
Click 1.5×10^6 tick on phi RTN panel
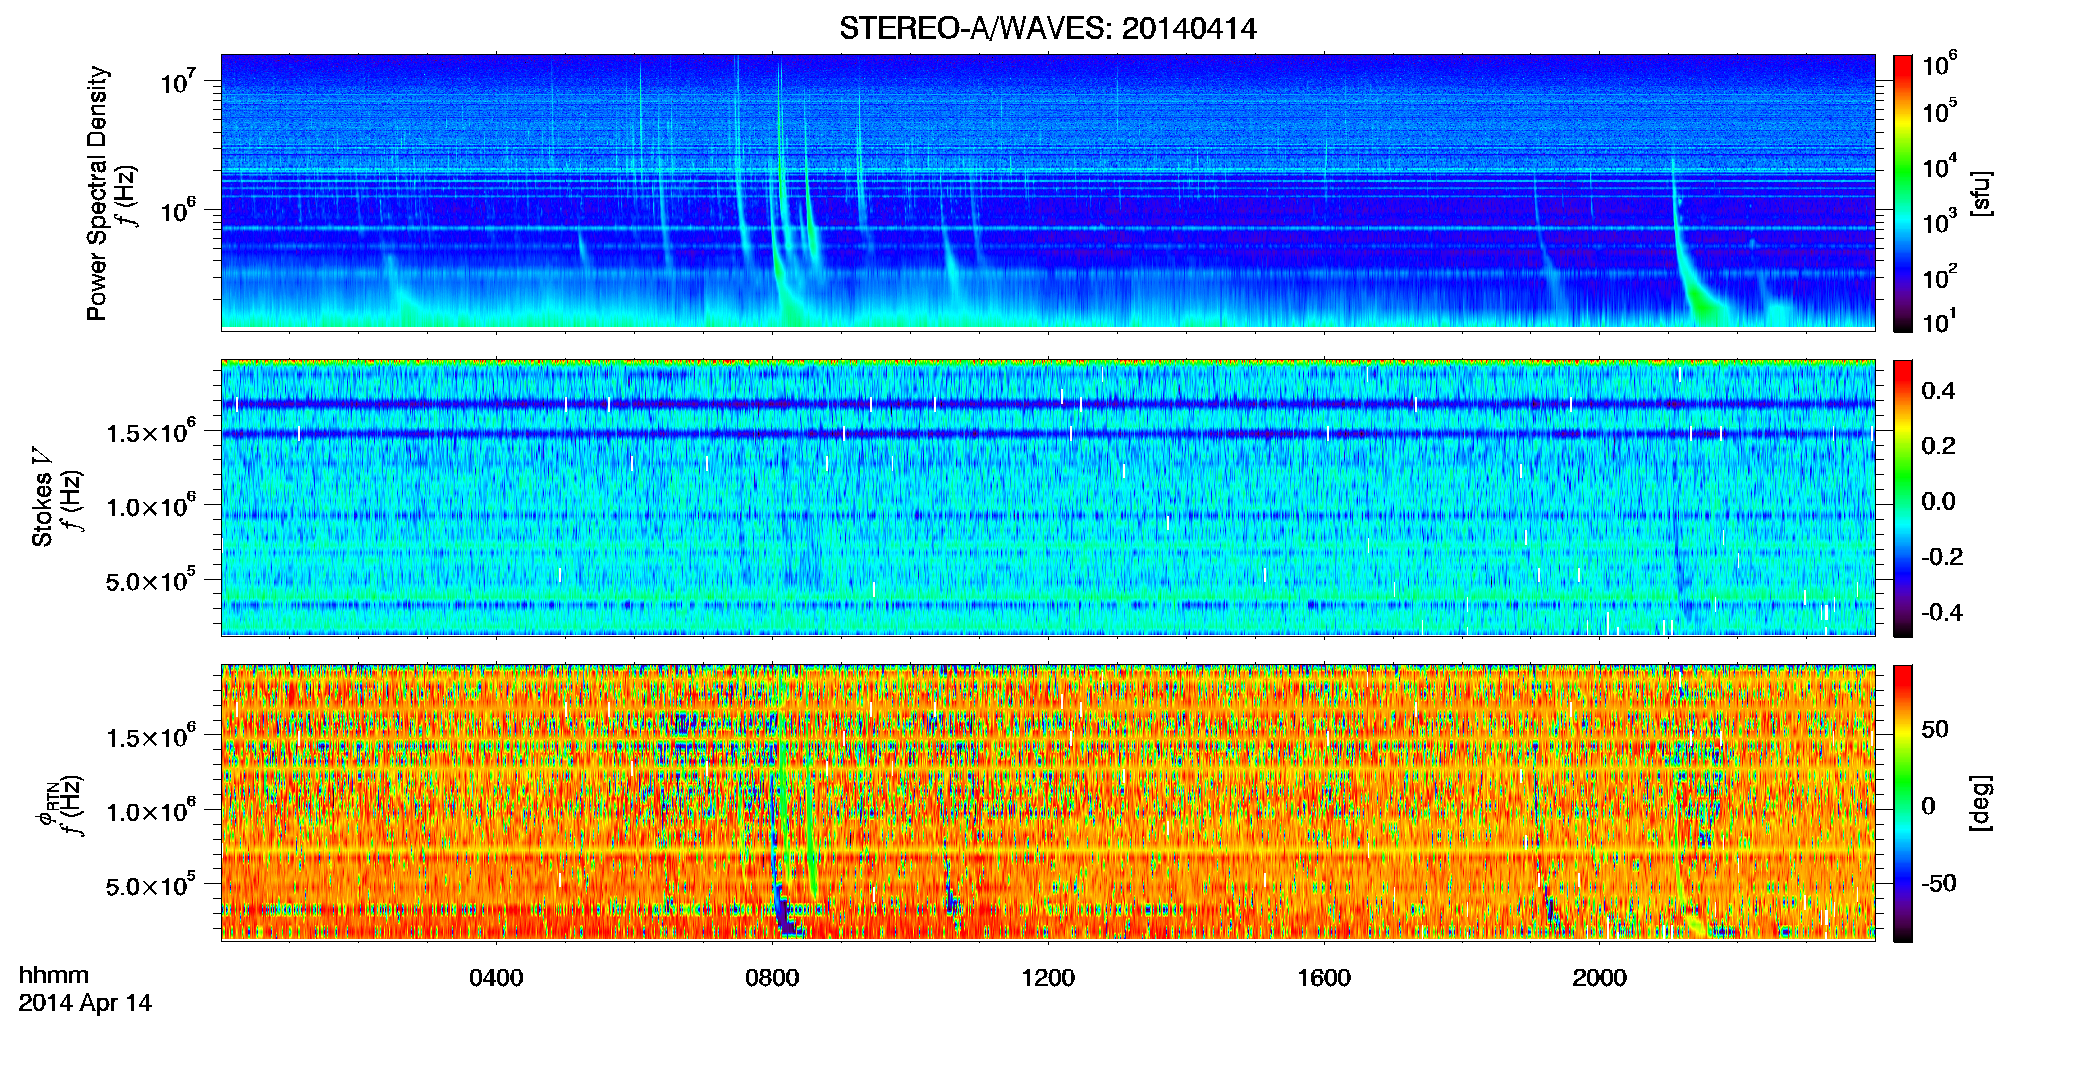150,737
